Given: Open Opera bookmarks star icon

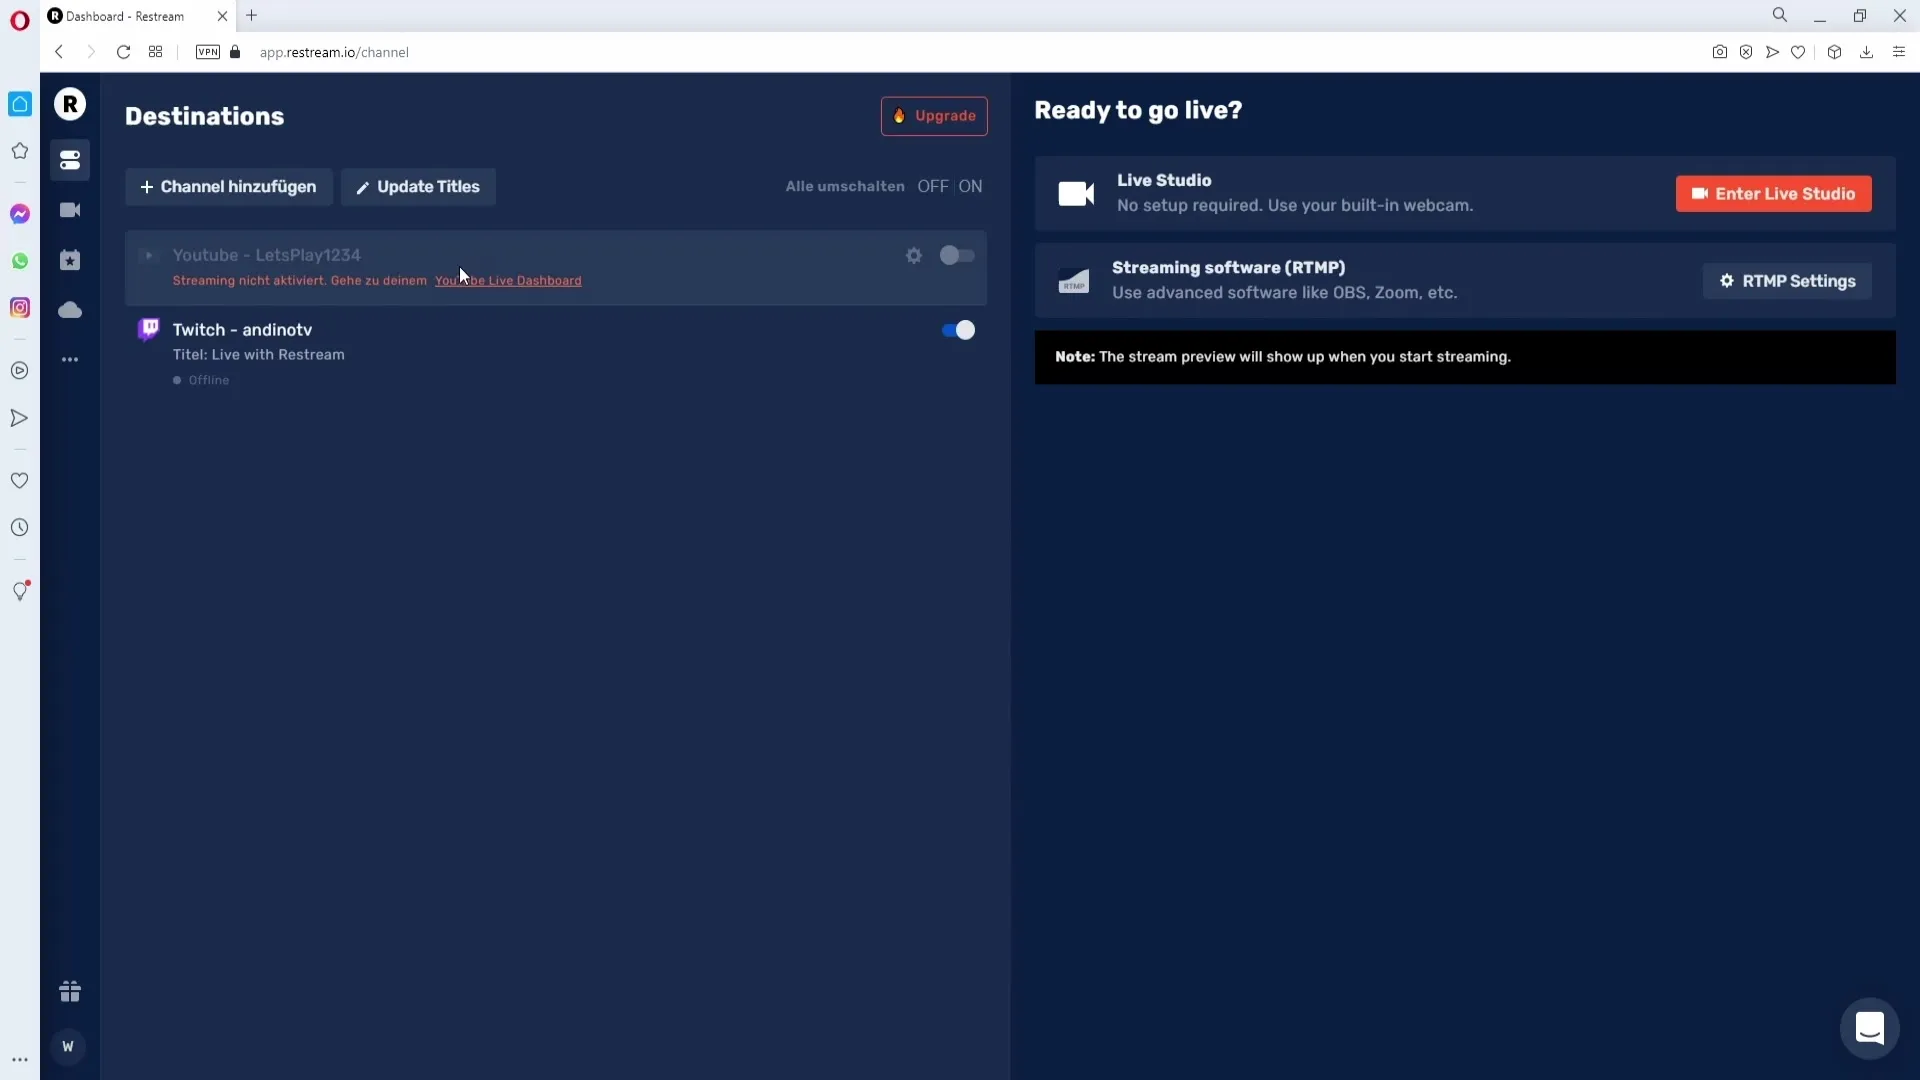Looking at the screenshot, I should (20, 151).
